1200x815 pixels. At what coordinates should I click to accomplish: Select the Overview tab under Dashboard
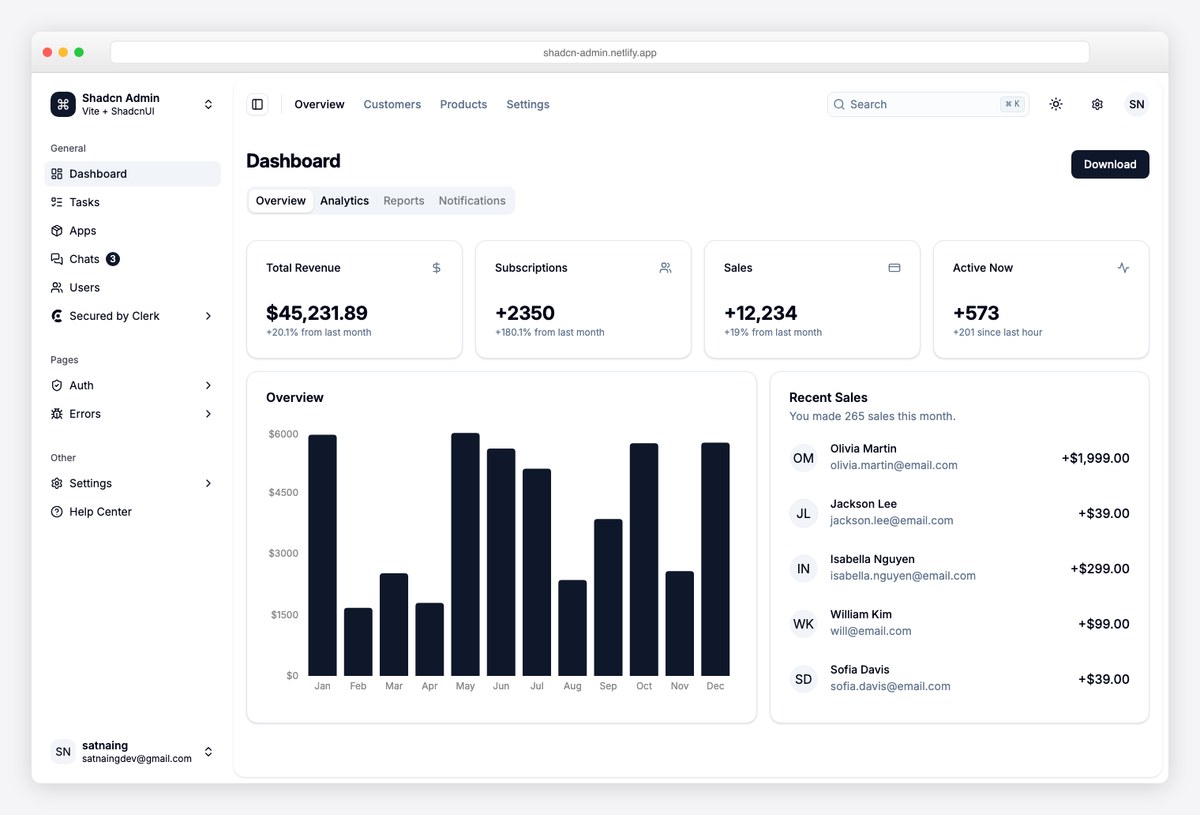[281, 201]
